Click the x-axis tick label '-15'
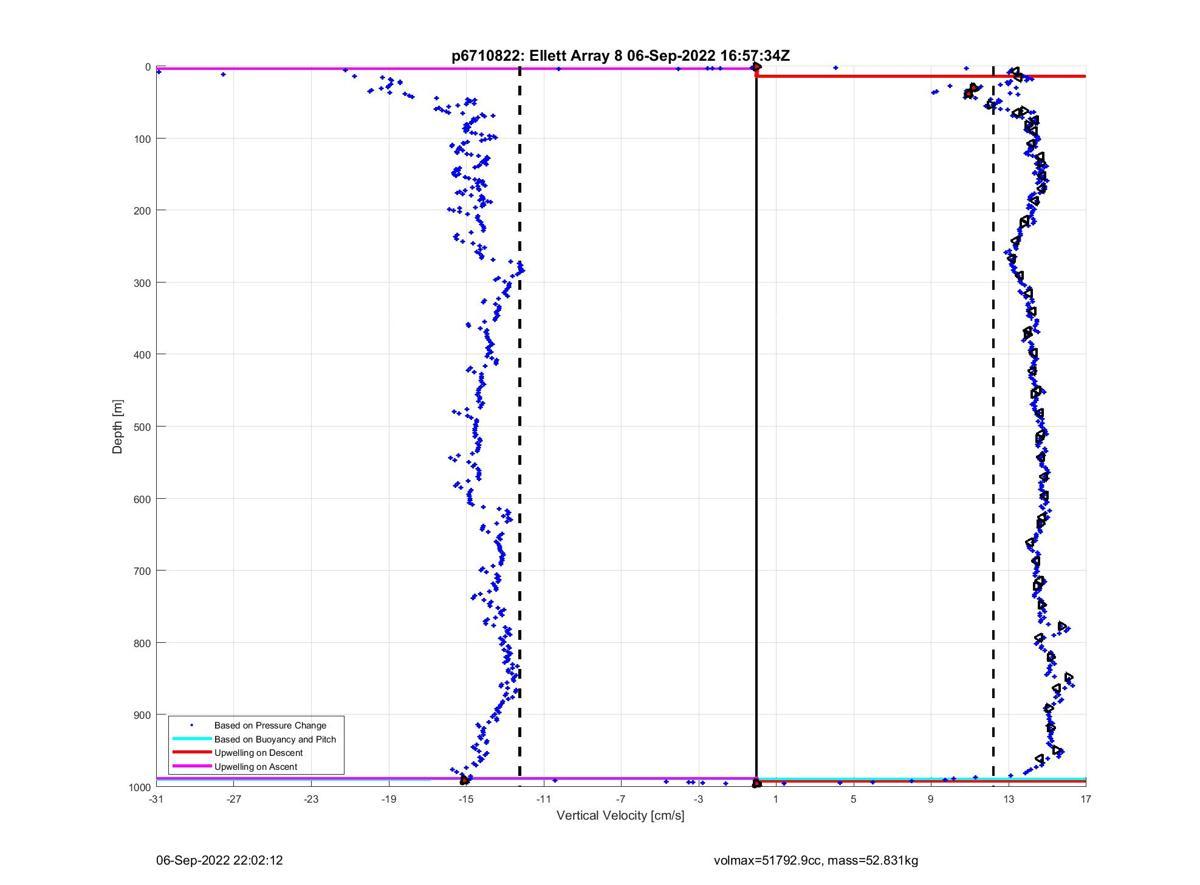This screenshot has width=1200, height=885. tap(466, 799)
